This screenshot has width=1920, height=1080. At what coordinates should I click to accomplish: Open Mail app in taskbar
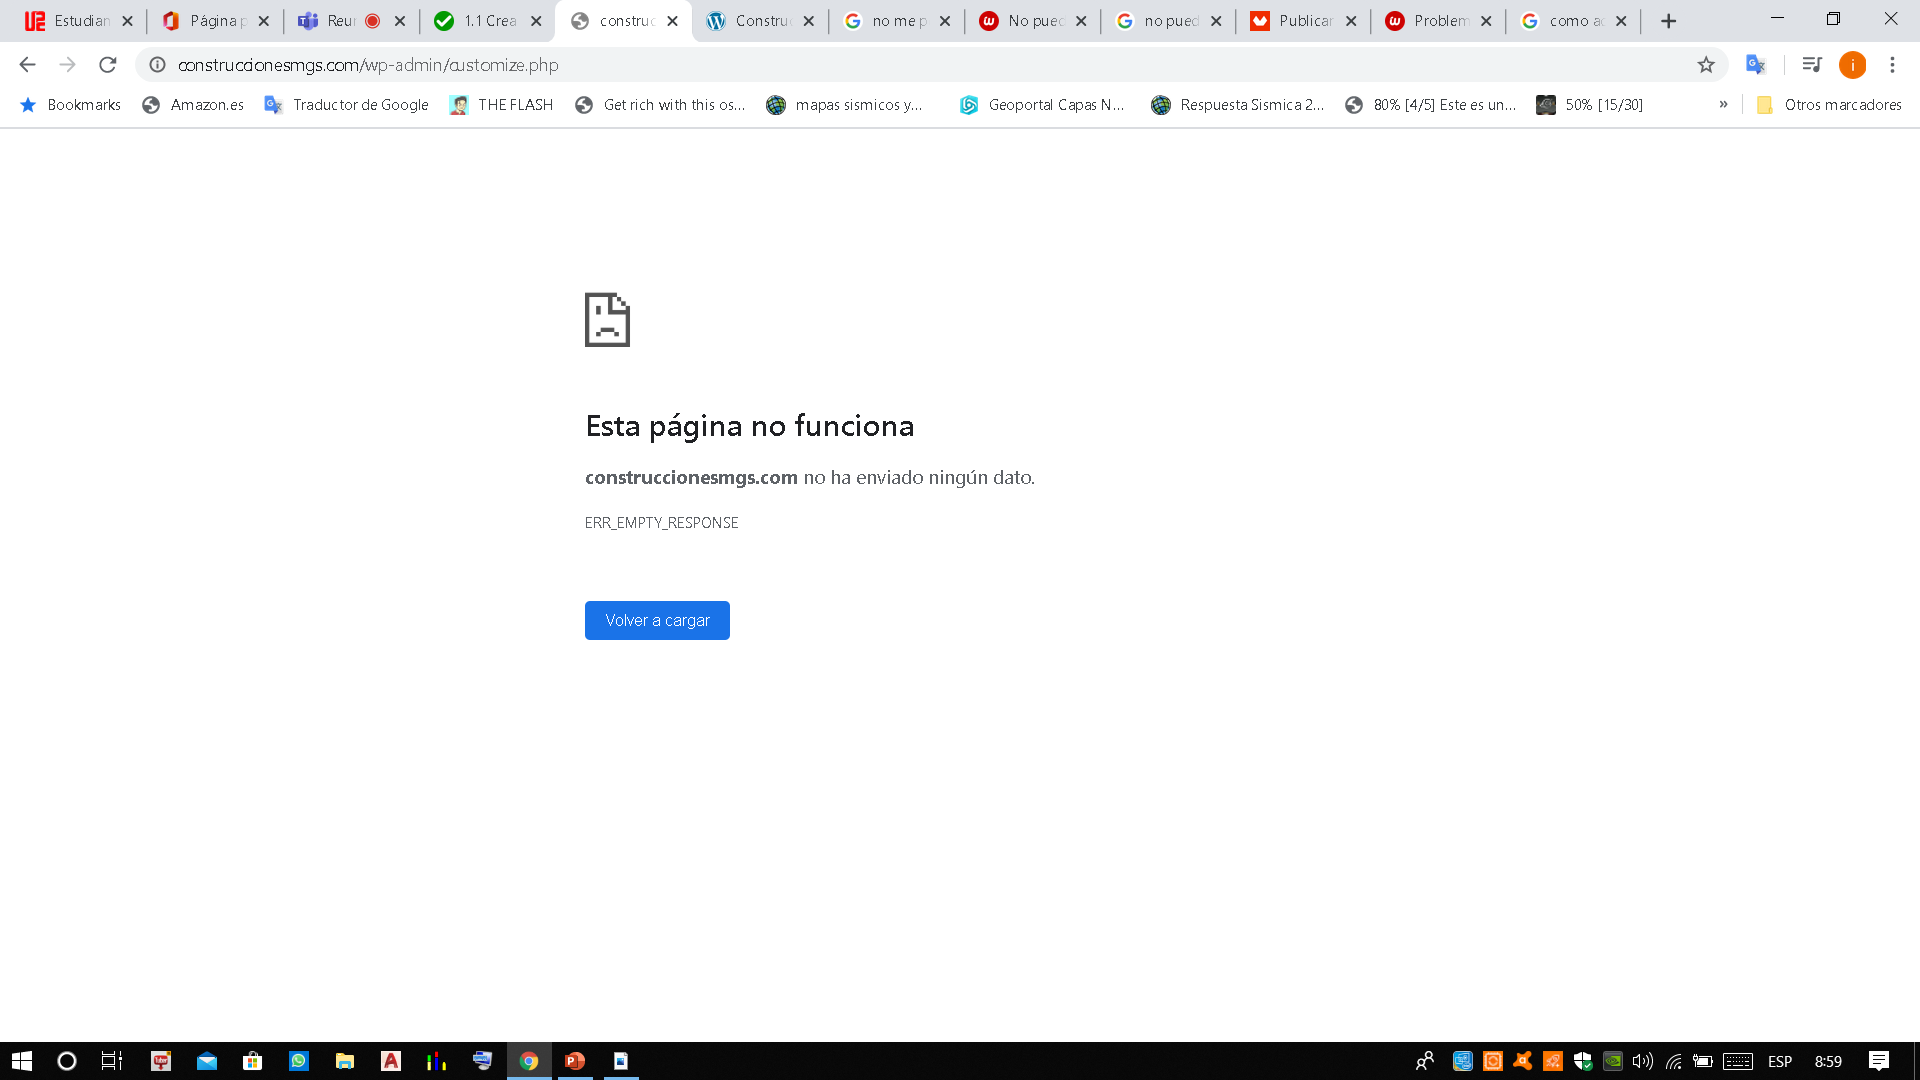[207, 1061]
